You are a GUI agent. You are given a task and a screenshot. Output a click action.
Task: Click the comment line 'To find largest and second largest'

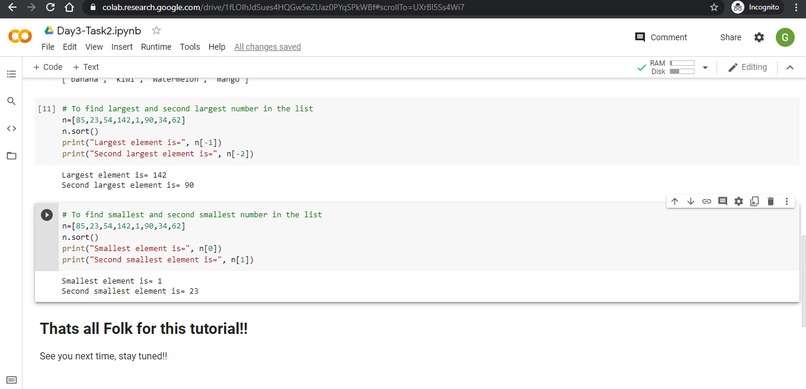coord(187,109)
